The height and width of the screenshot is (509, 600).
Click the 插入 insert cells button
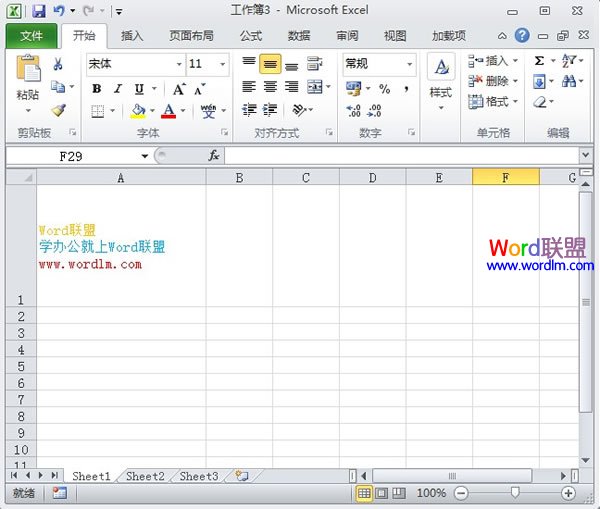click(493, 60)
